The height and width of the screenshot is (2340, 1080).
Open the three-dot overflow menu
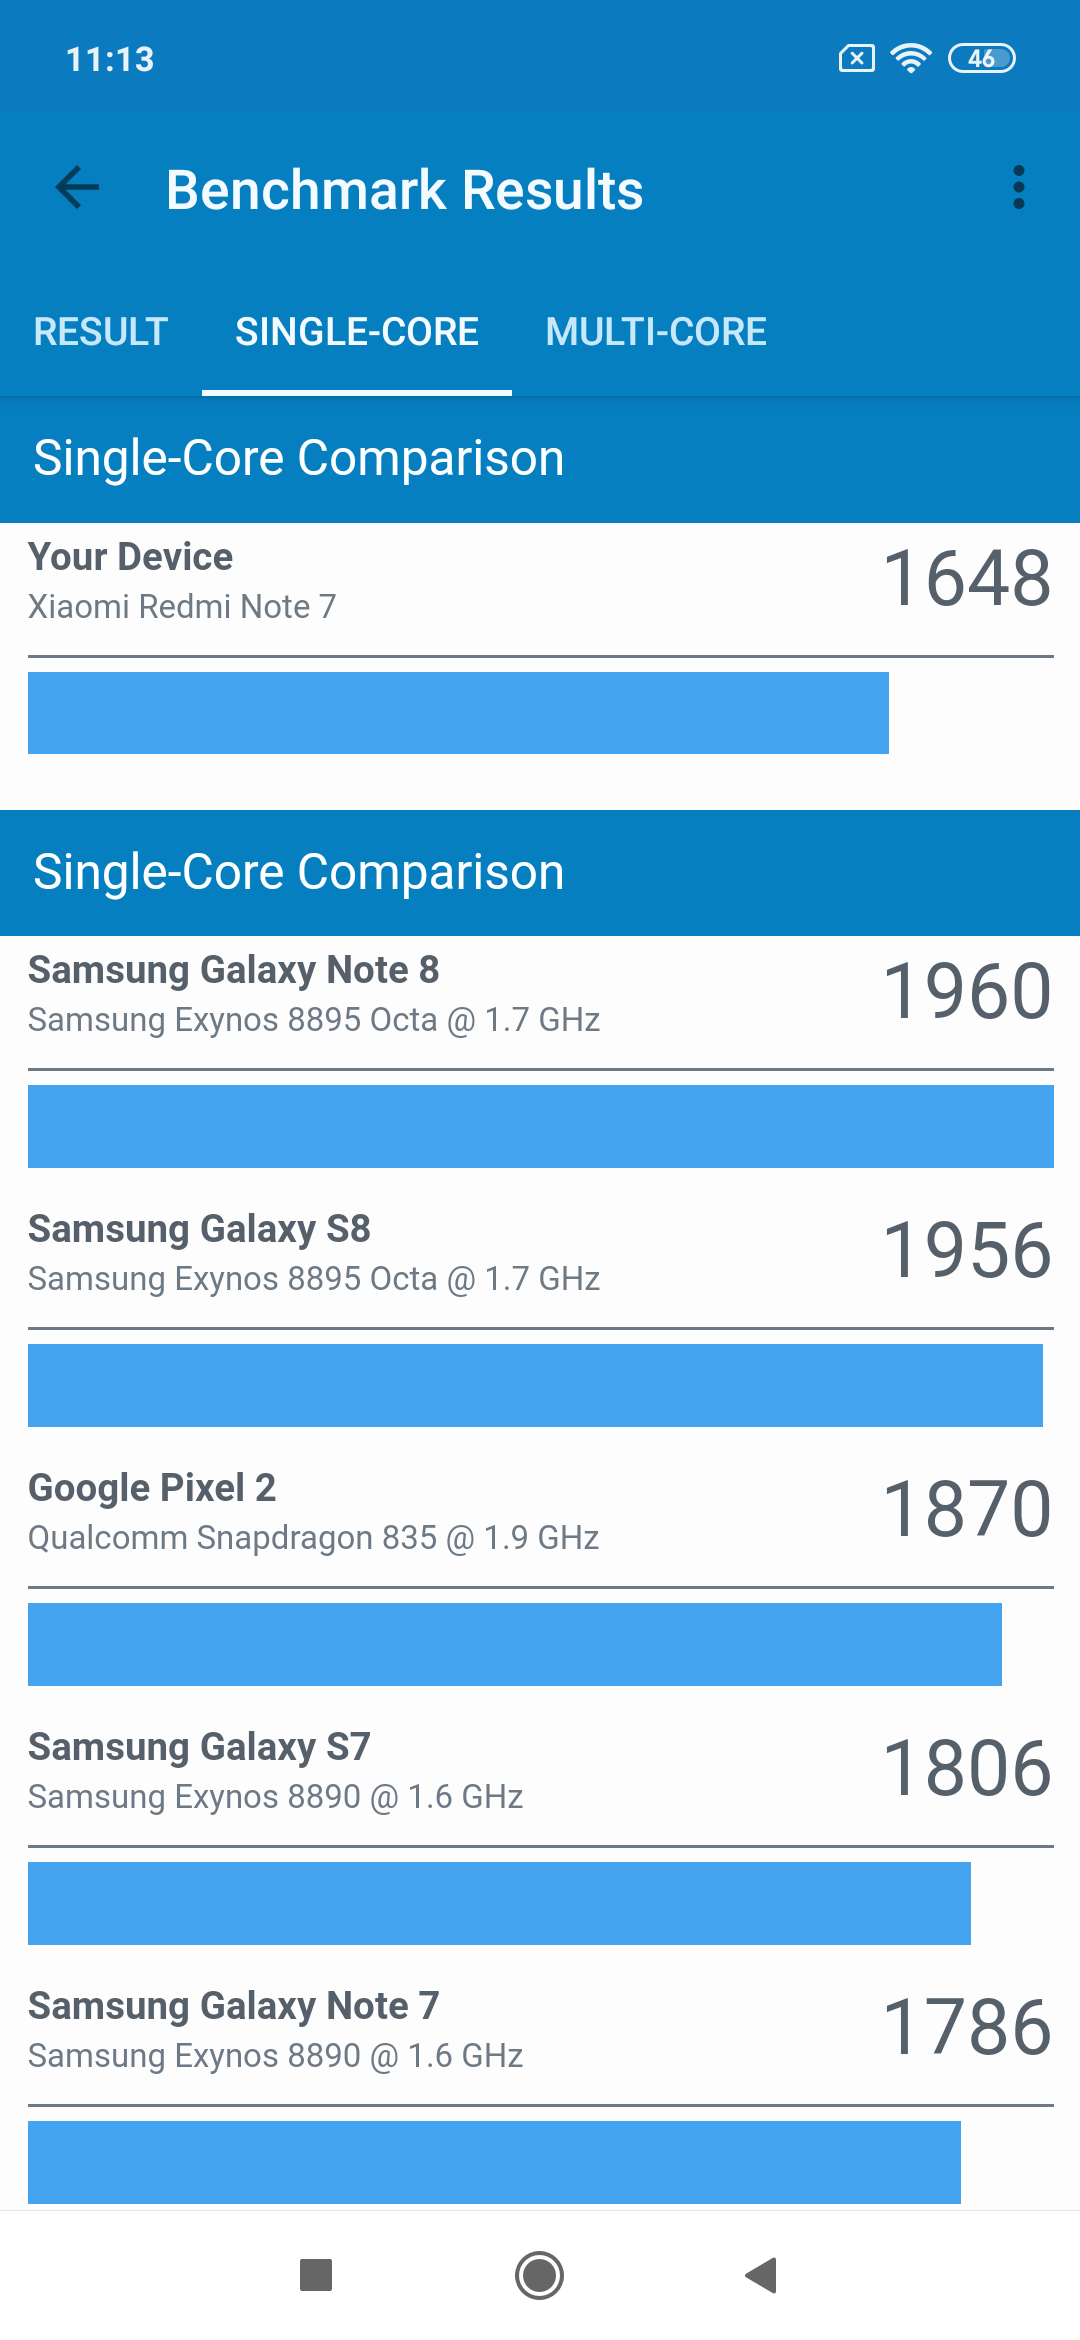click(x=1018, y=187)
